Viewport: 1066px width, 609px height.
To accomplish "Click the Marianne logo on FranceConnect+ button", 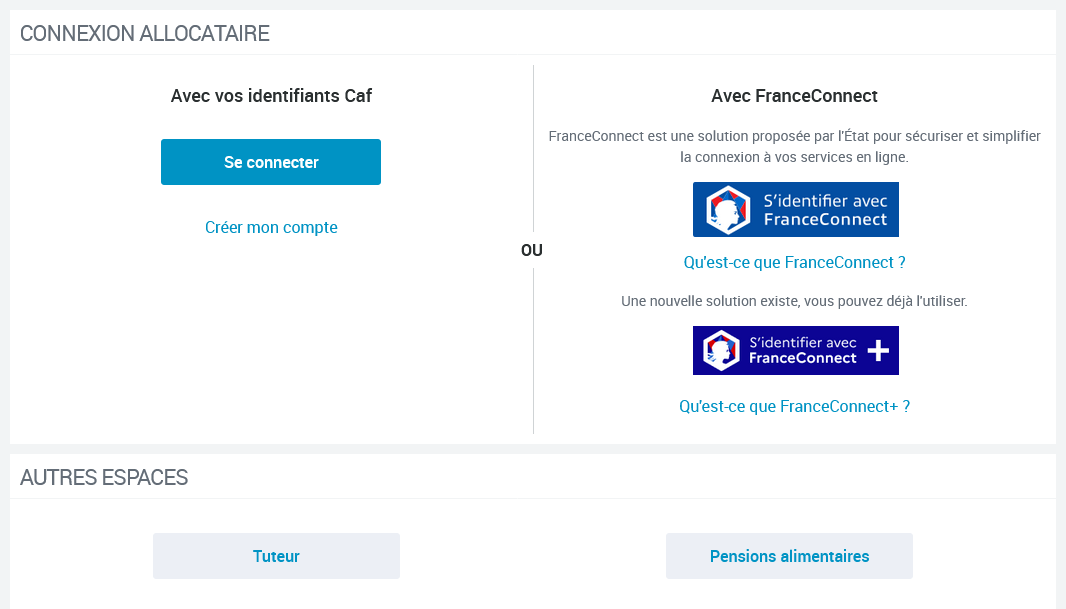I will (x=721, y=351).
